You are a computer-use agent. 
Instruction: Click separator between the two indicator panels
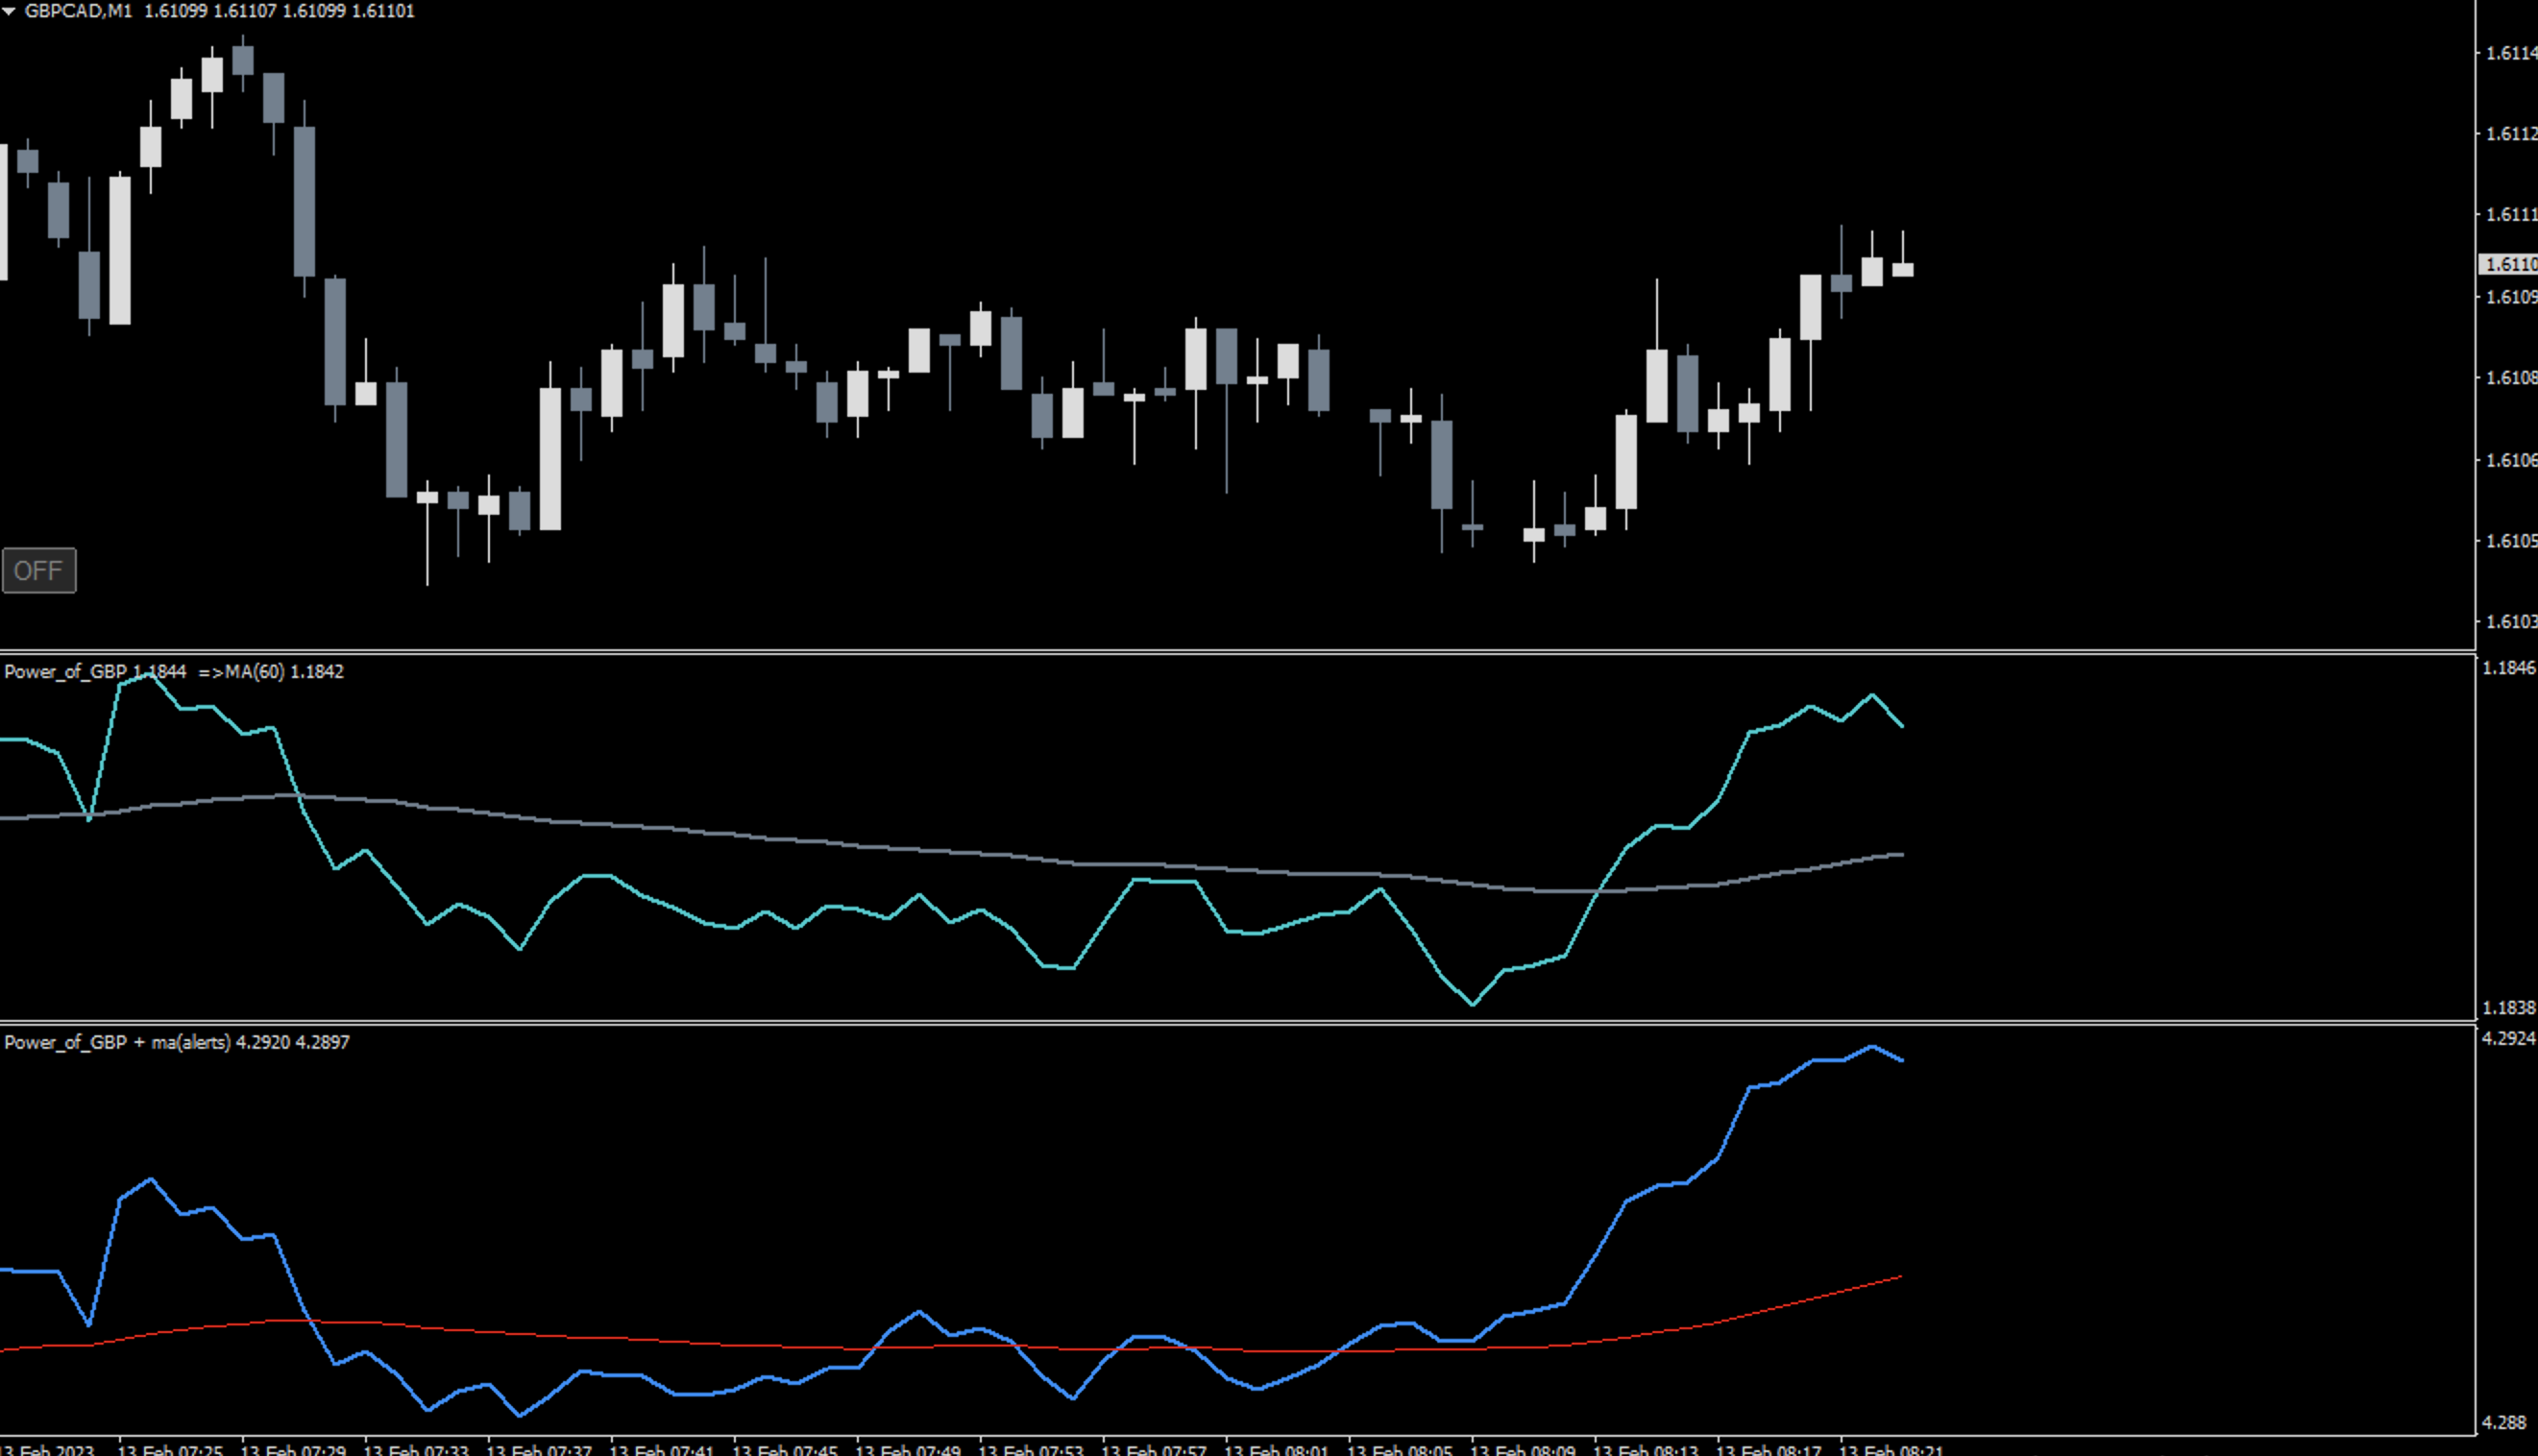[1200, 1022]
